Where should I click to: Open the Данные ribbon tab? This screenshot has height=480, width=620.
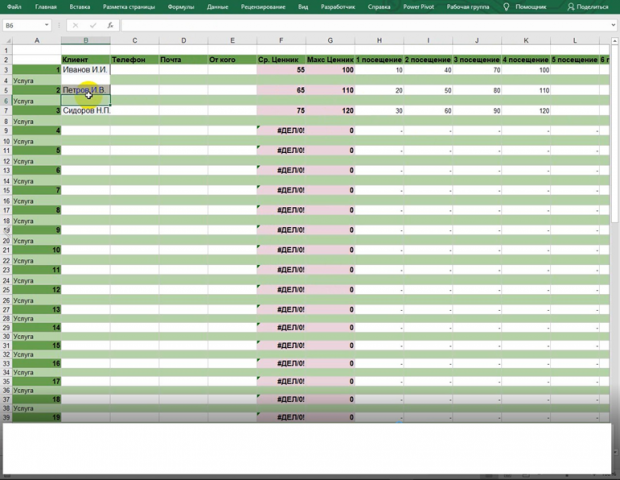pyautogui.click(x=217, y=7)
